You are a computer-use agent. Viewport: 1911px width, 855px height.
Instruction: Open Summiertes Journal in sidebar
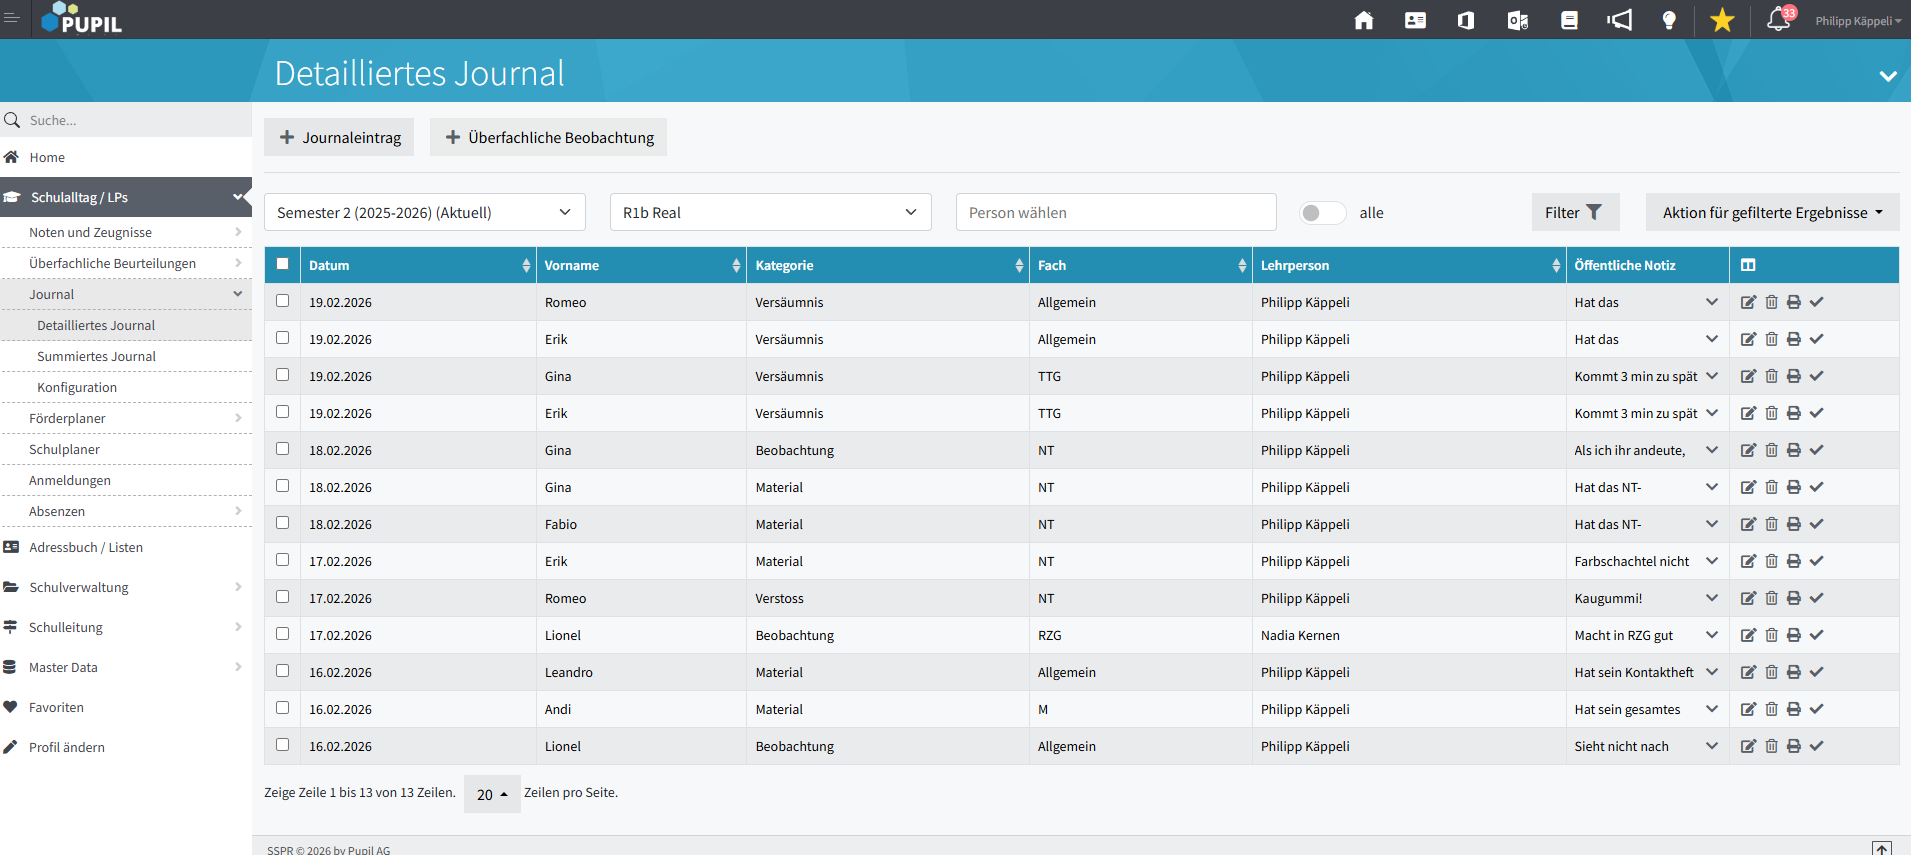[96, 357]
